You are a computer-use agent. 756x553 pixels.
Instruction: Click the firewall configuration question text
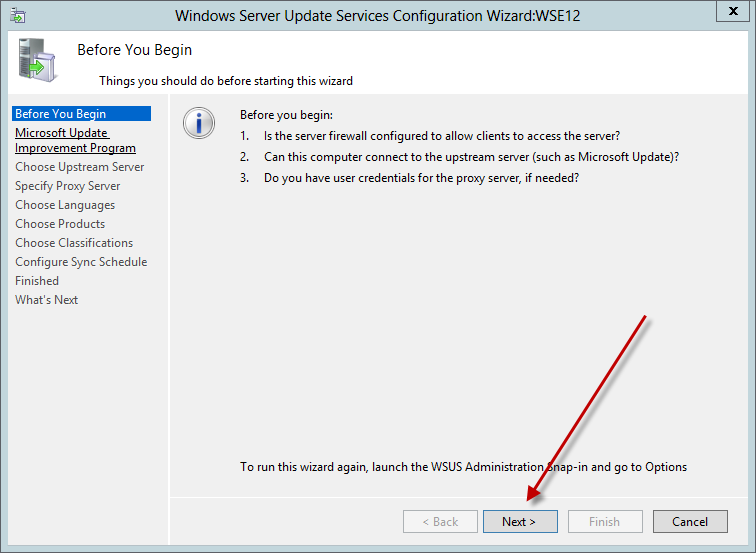442,136
